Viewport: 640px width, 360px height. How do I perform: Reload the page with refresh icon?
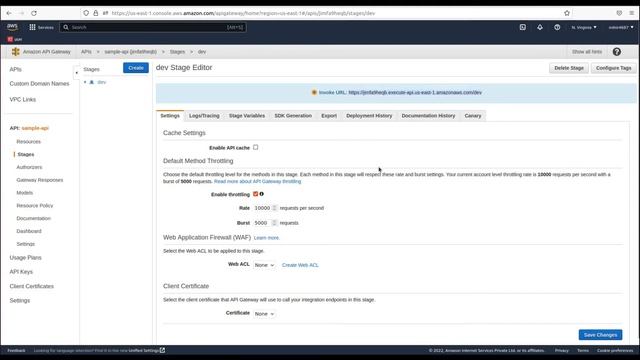click(x=34, y=13)
